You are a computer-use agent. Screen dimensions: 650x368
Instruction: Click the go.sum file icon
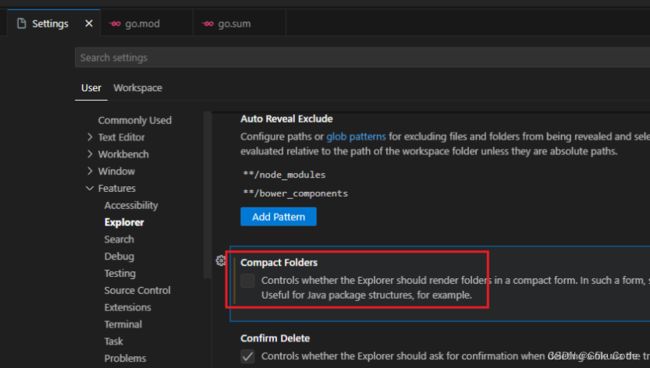click(x=208, y=24)
